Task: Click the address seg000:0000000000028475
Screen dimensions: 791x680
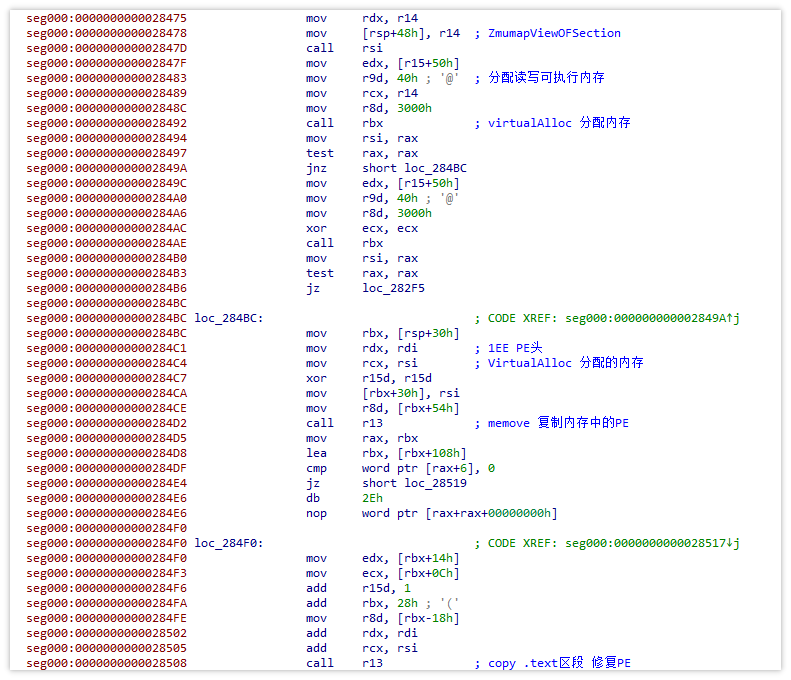Action: 106,18
